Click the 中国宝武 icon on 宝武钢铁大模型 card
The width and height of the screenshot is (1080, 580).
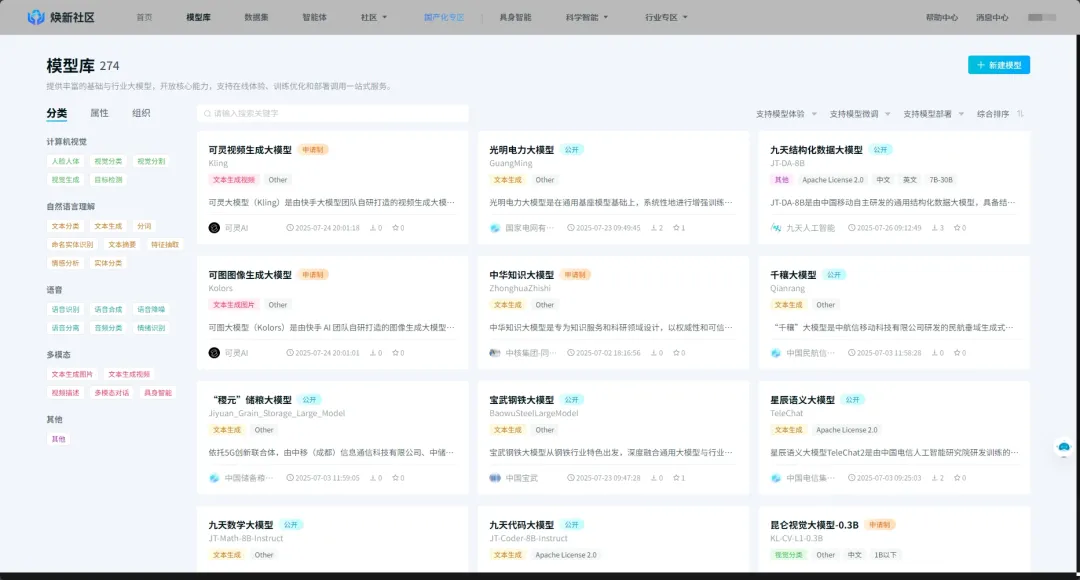coord(495,478)
